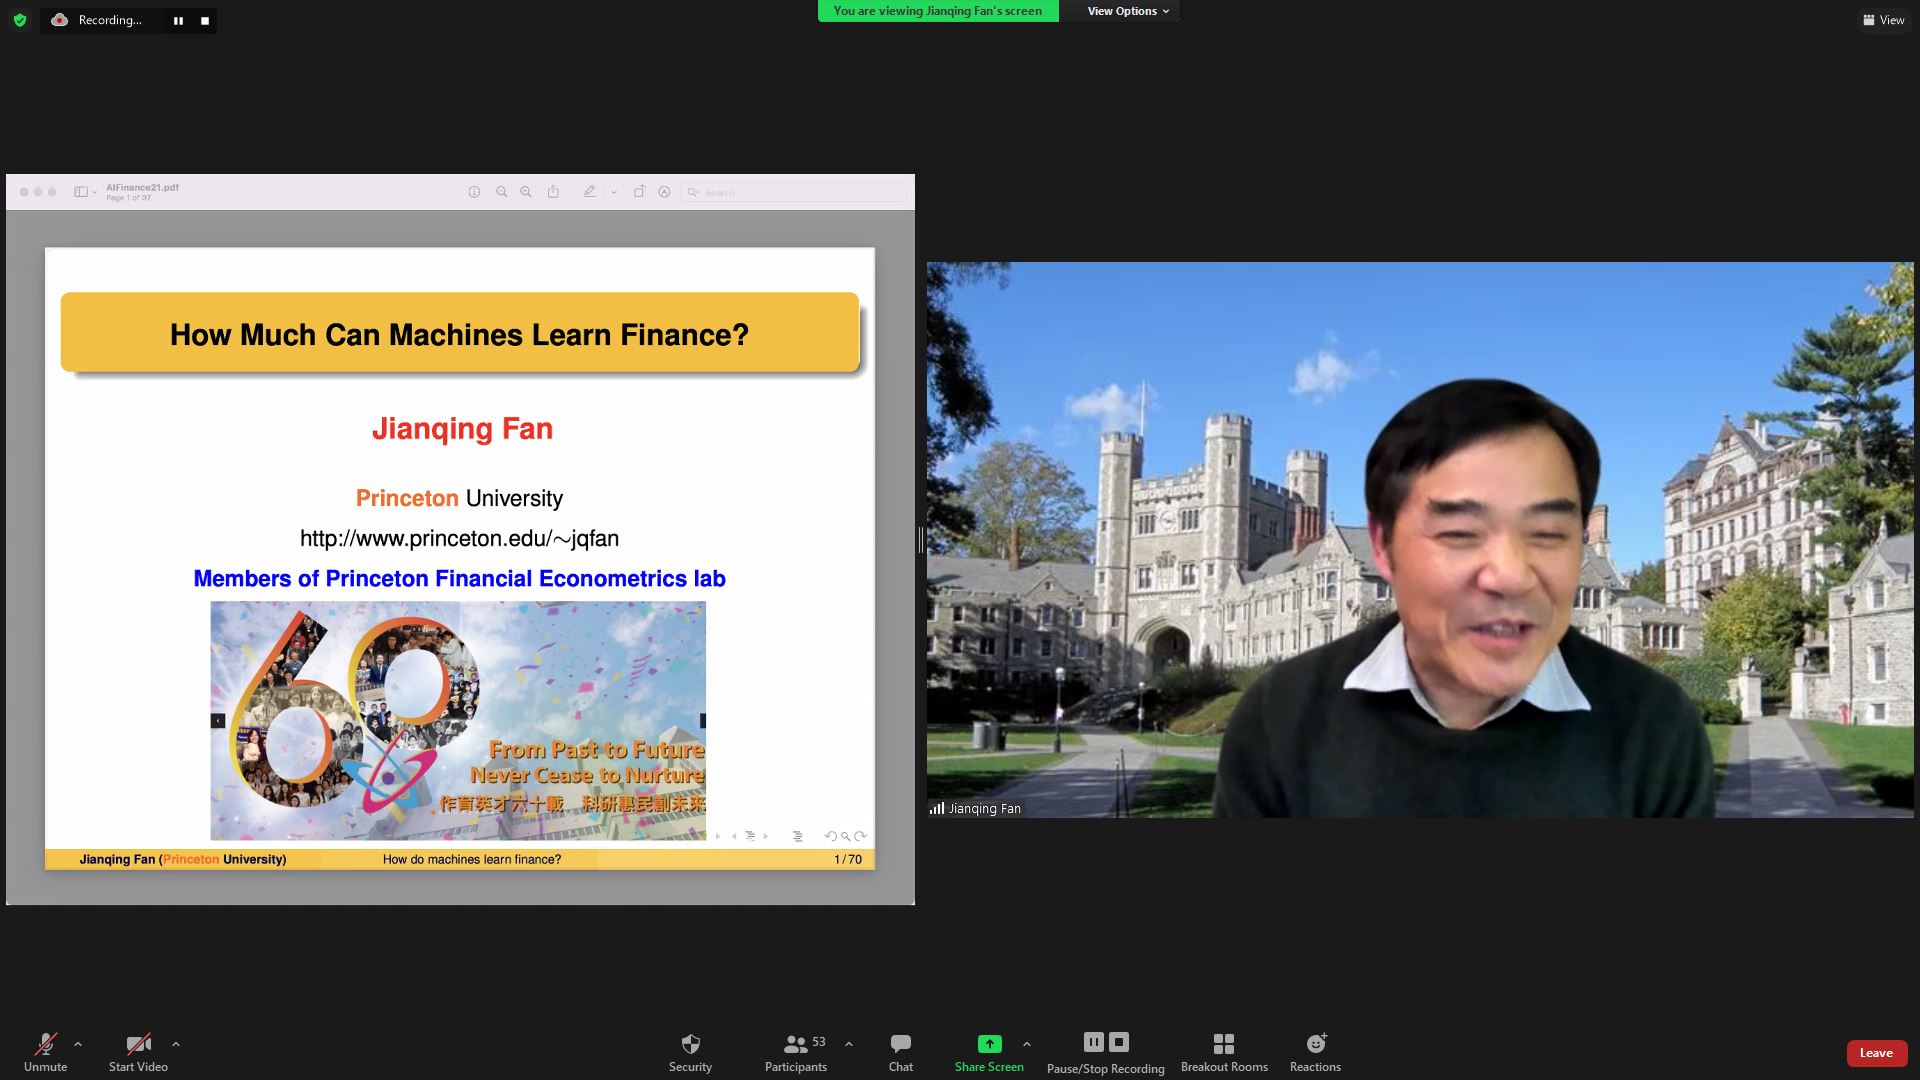This screenshot has width=1920, height=1080.
Task: Open the Participants panel
Action: pos(796,1052)
